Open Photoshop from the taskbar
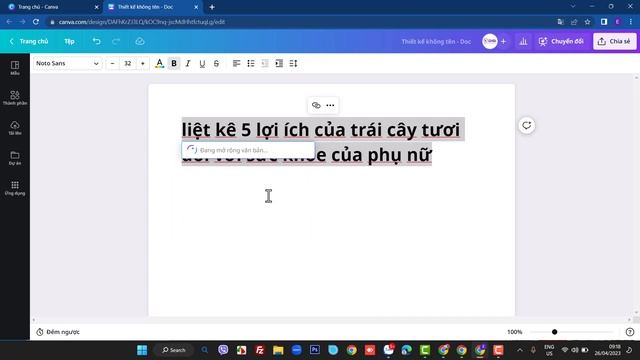The image size is (640, 360). tap(315, 350)
